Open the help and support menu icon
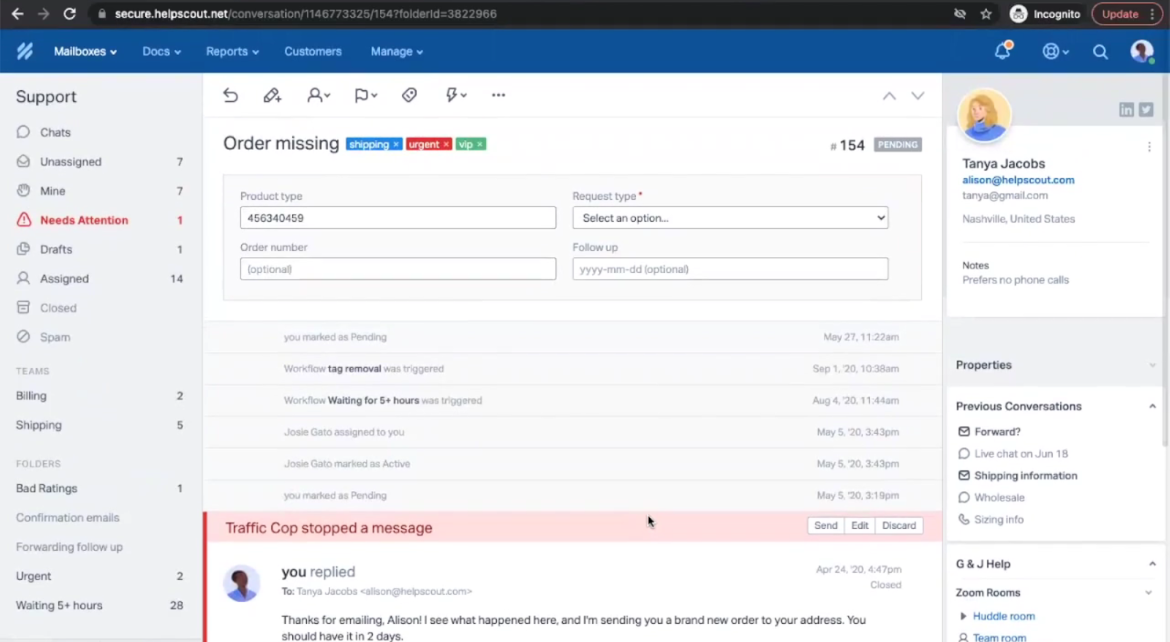This screenshot has width=1170, height=642. (x=1055, y=52)
